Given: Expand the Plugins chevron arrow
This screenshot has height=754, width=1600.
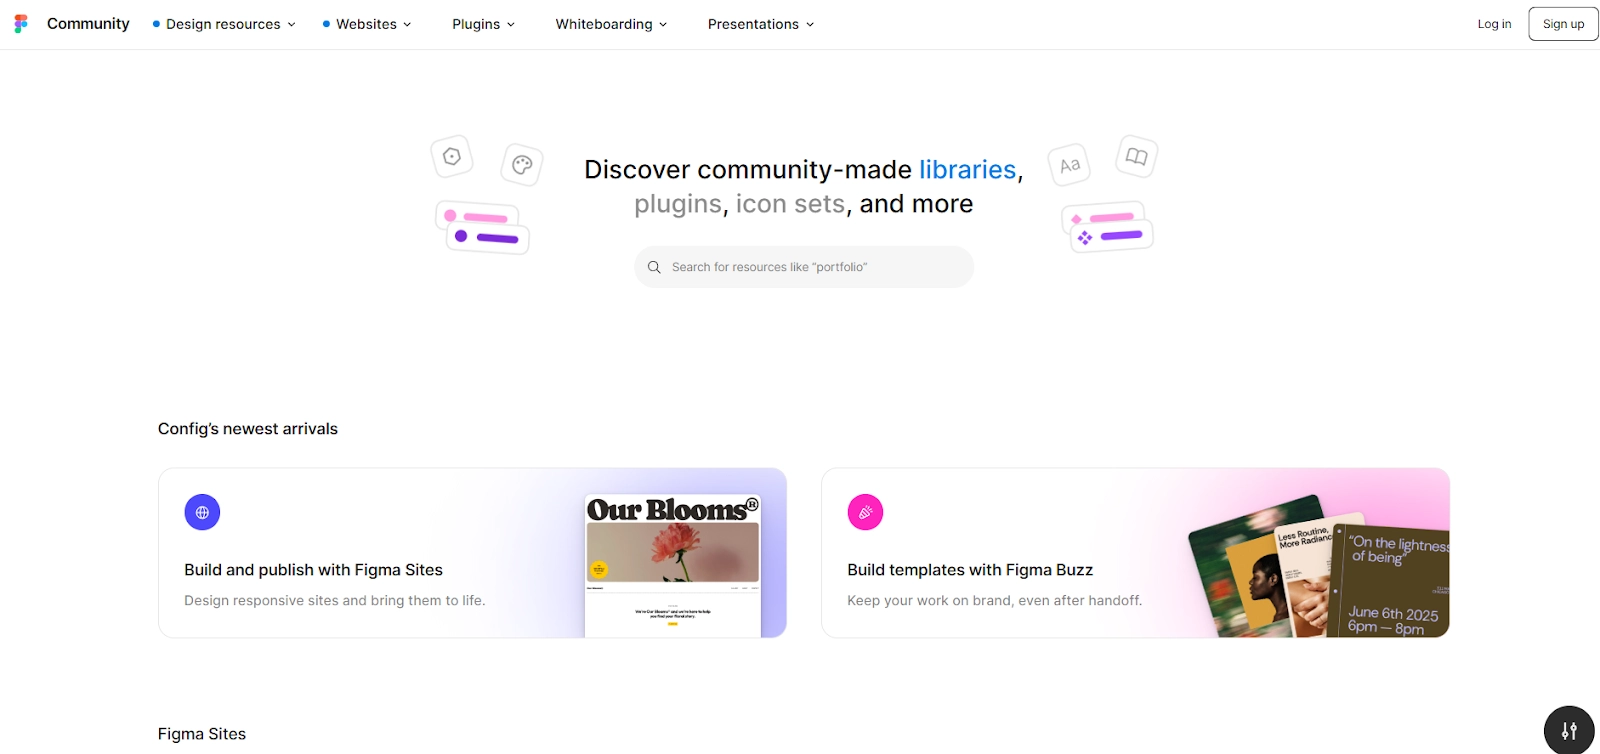Looking at the screenshot, I should 511,25.
